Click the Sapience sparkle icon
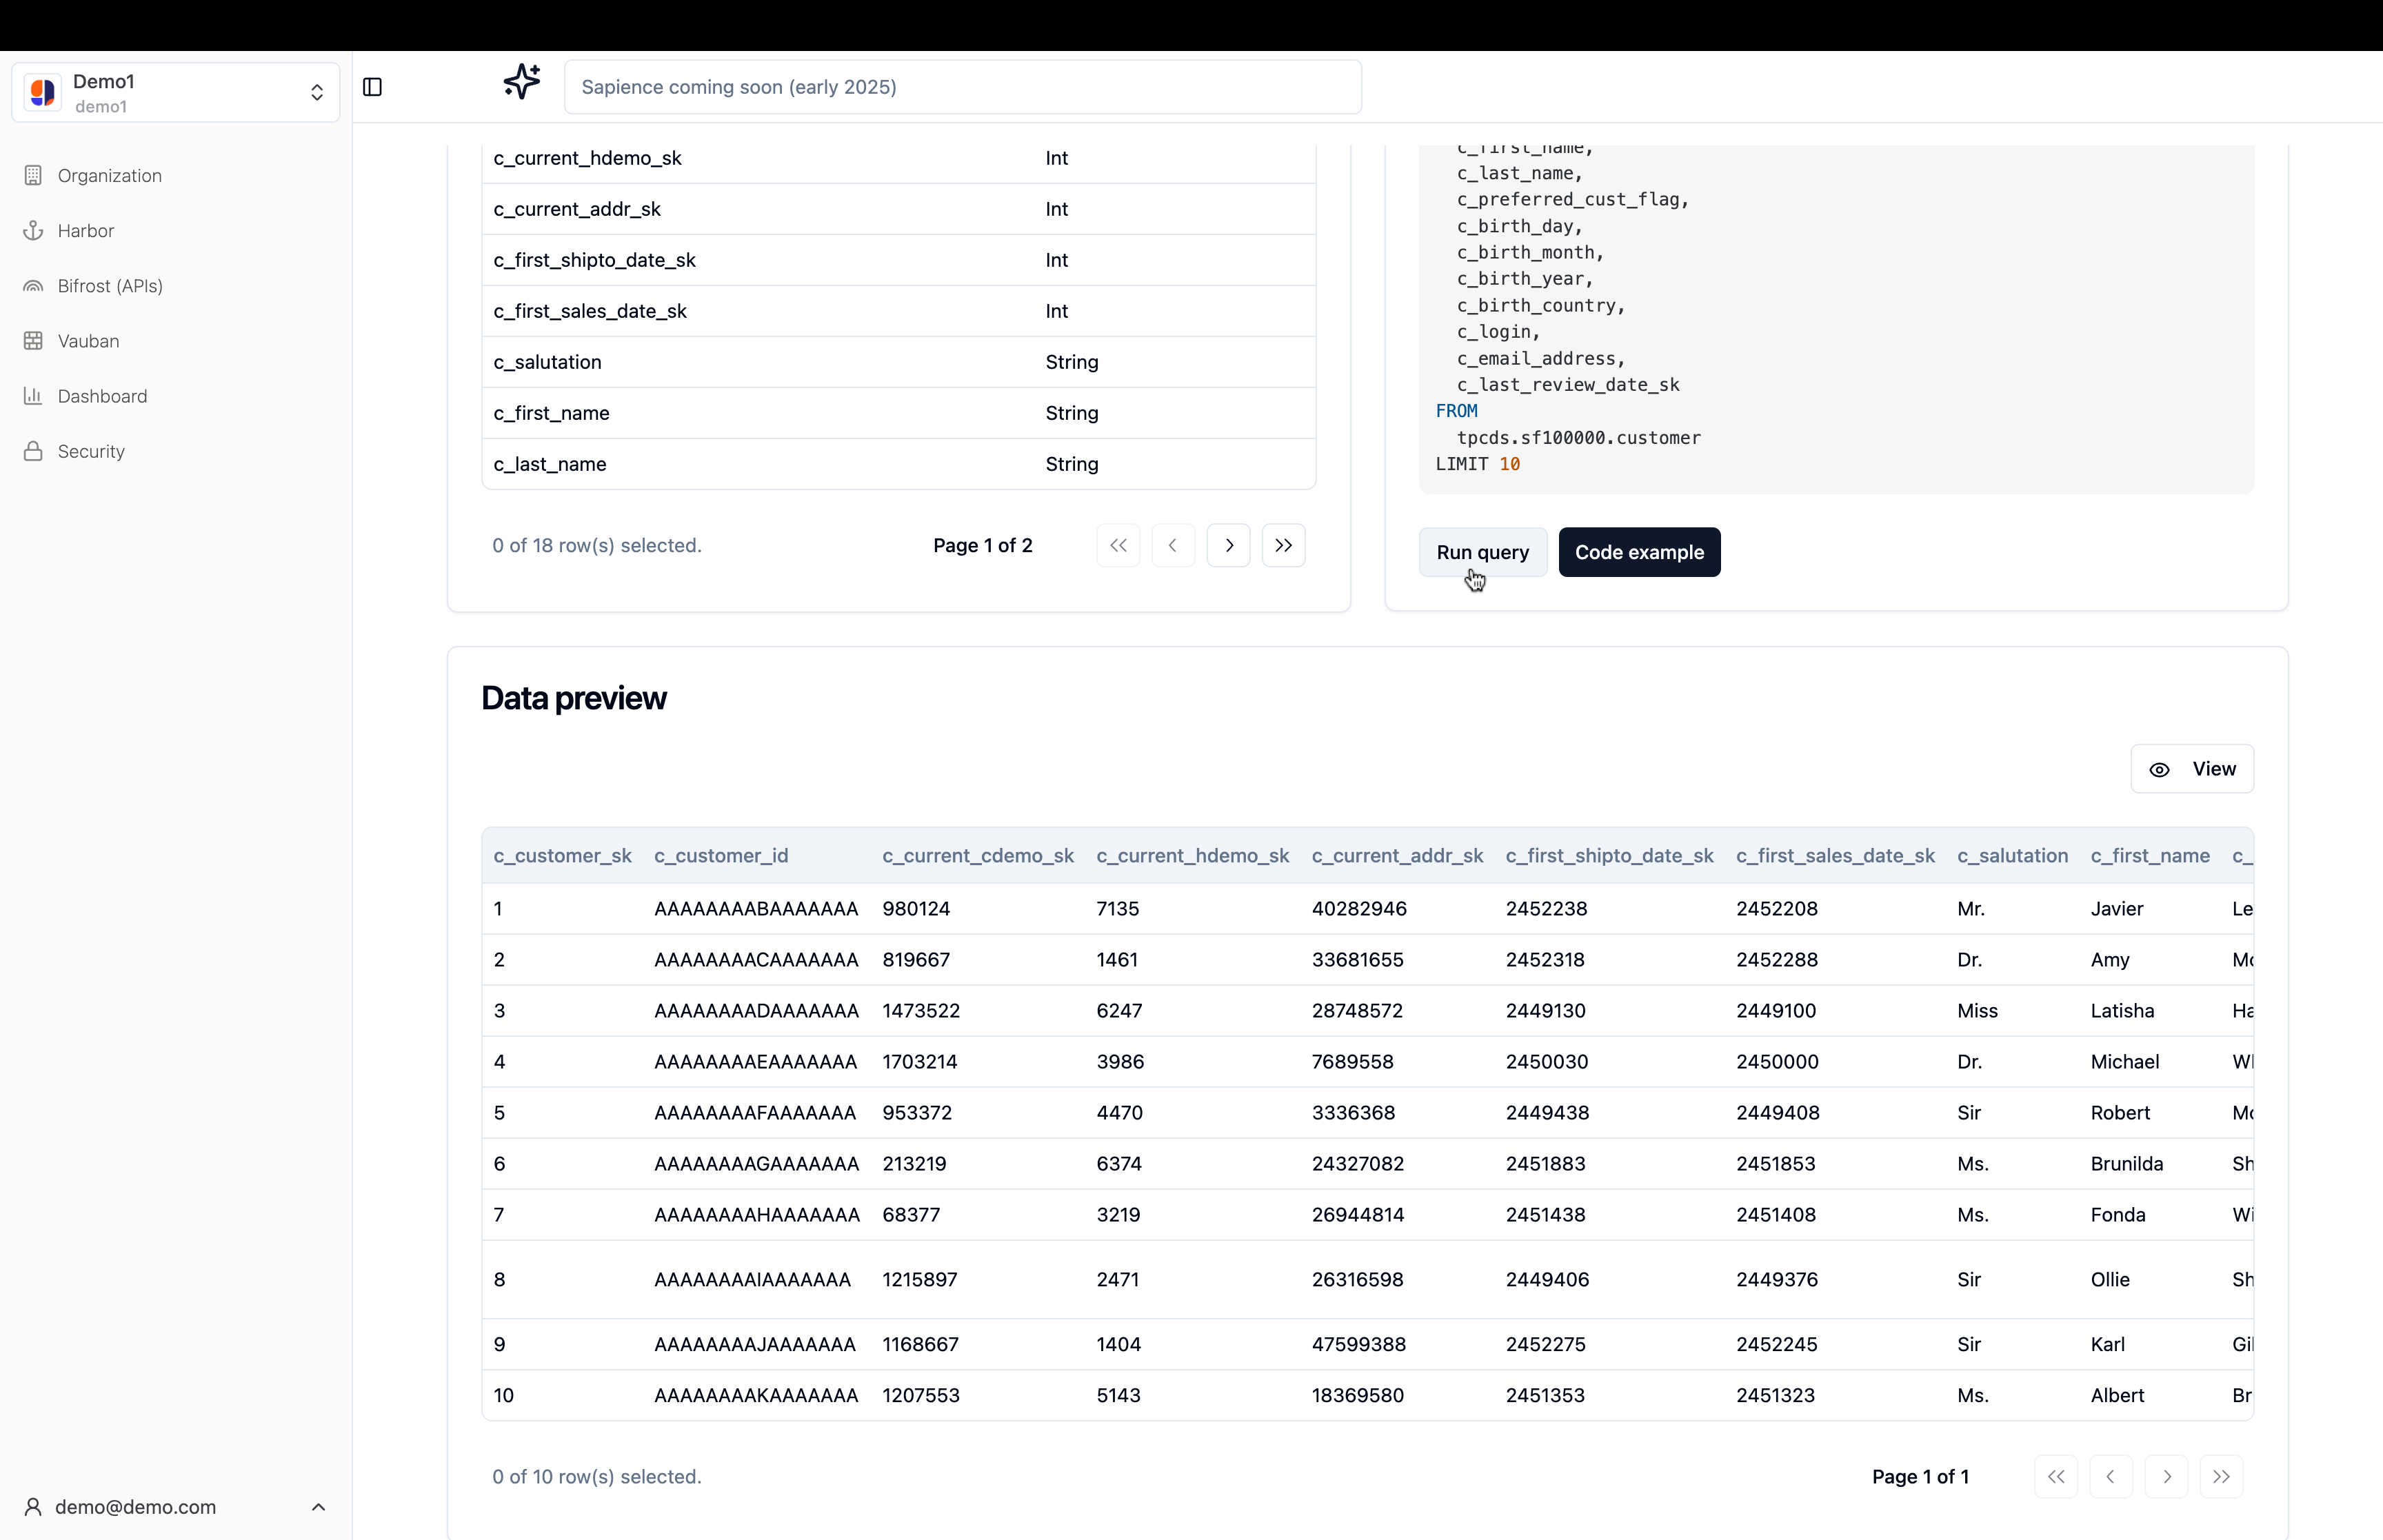Screen dimensions: 2383x1540 pos(522,81)
